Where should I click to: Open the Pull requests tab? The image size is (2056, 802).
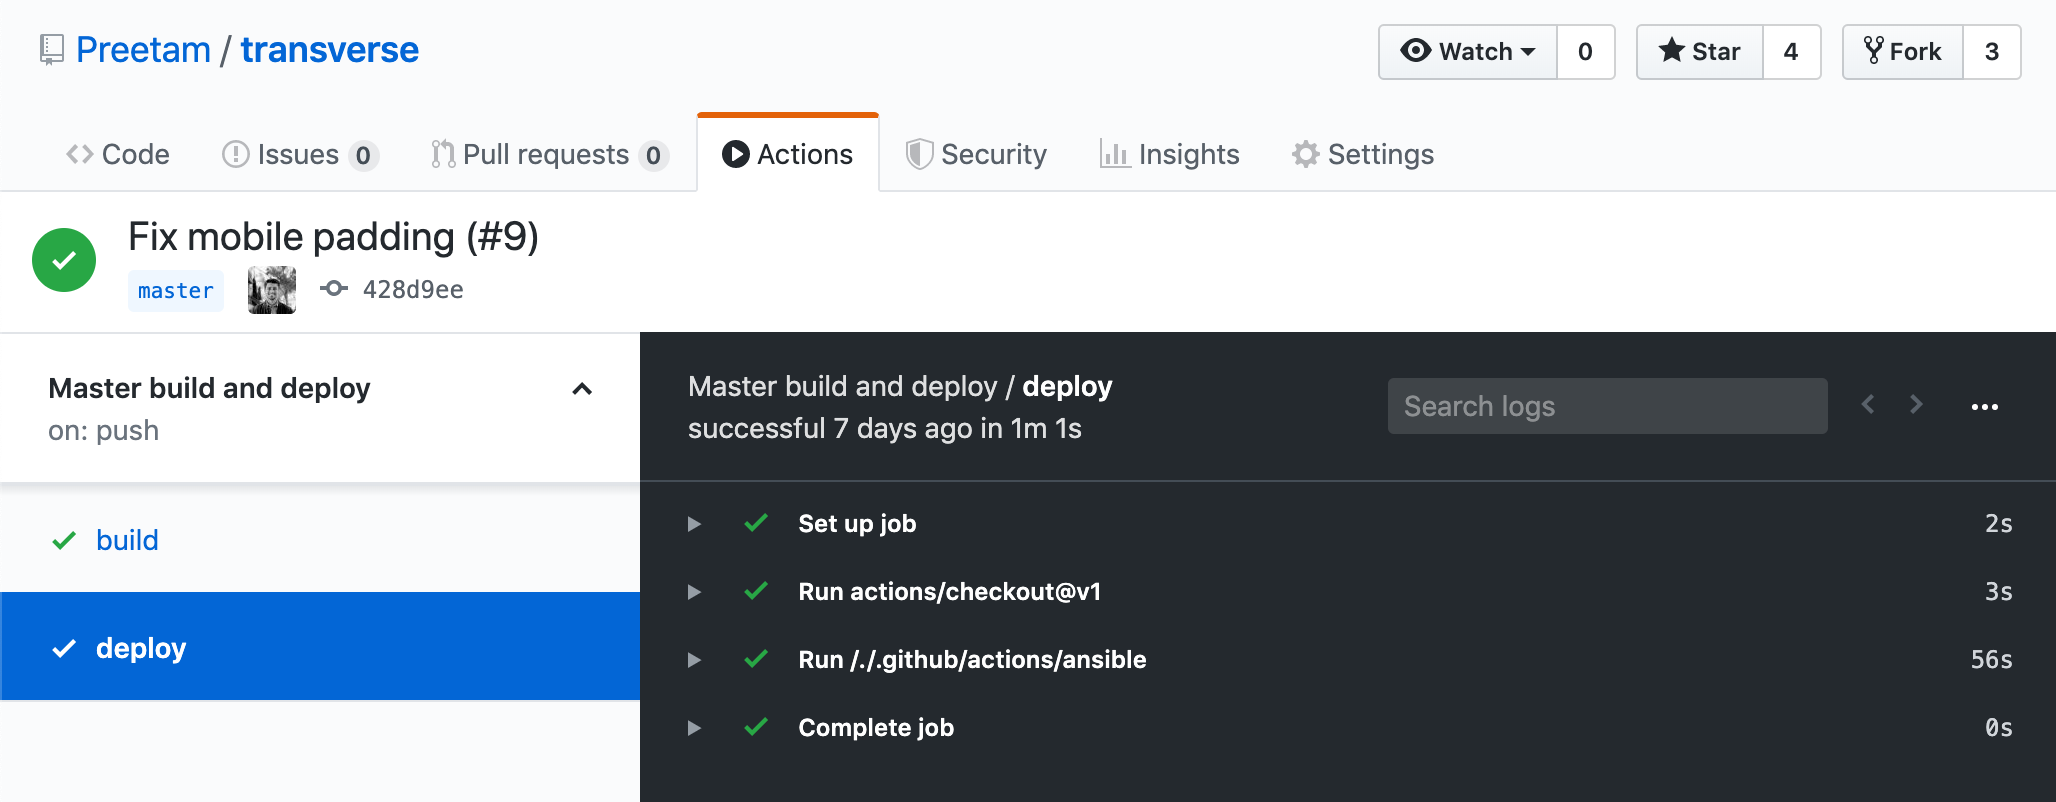[549, 154]
